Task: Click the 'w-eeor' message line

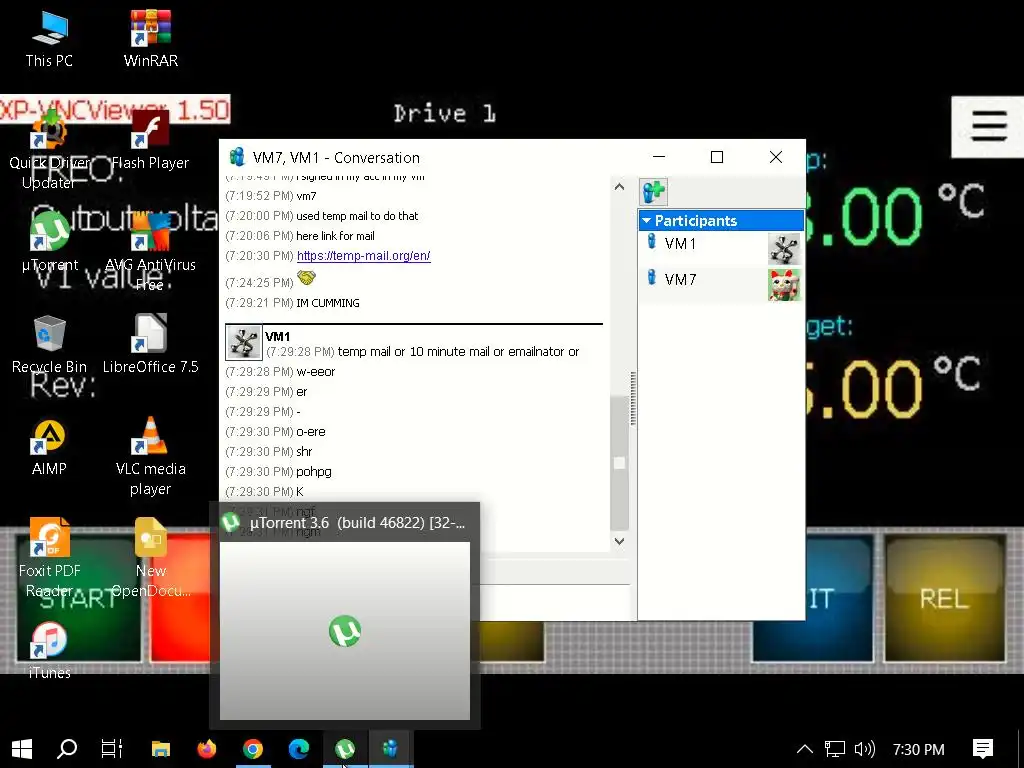Action: pyautogui.click(x=315, y=372)
